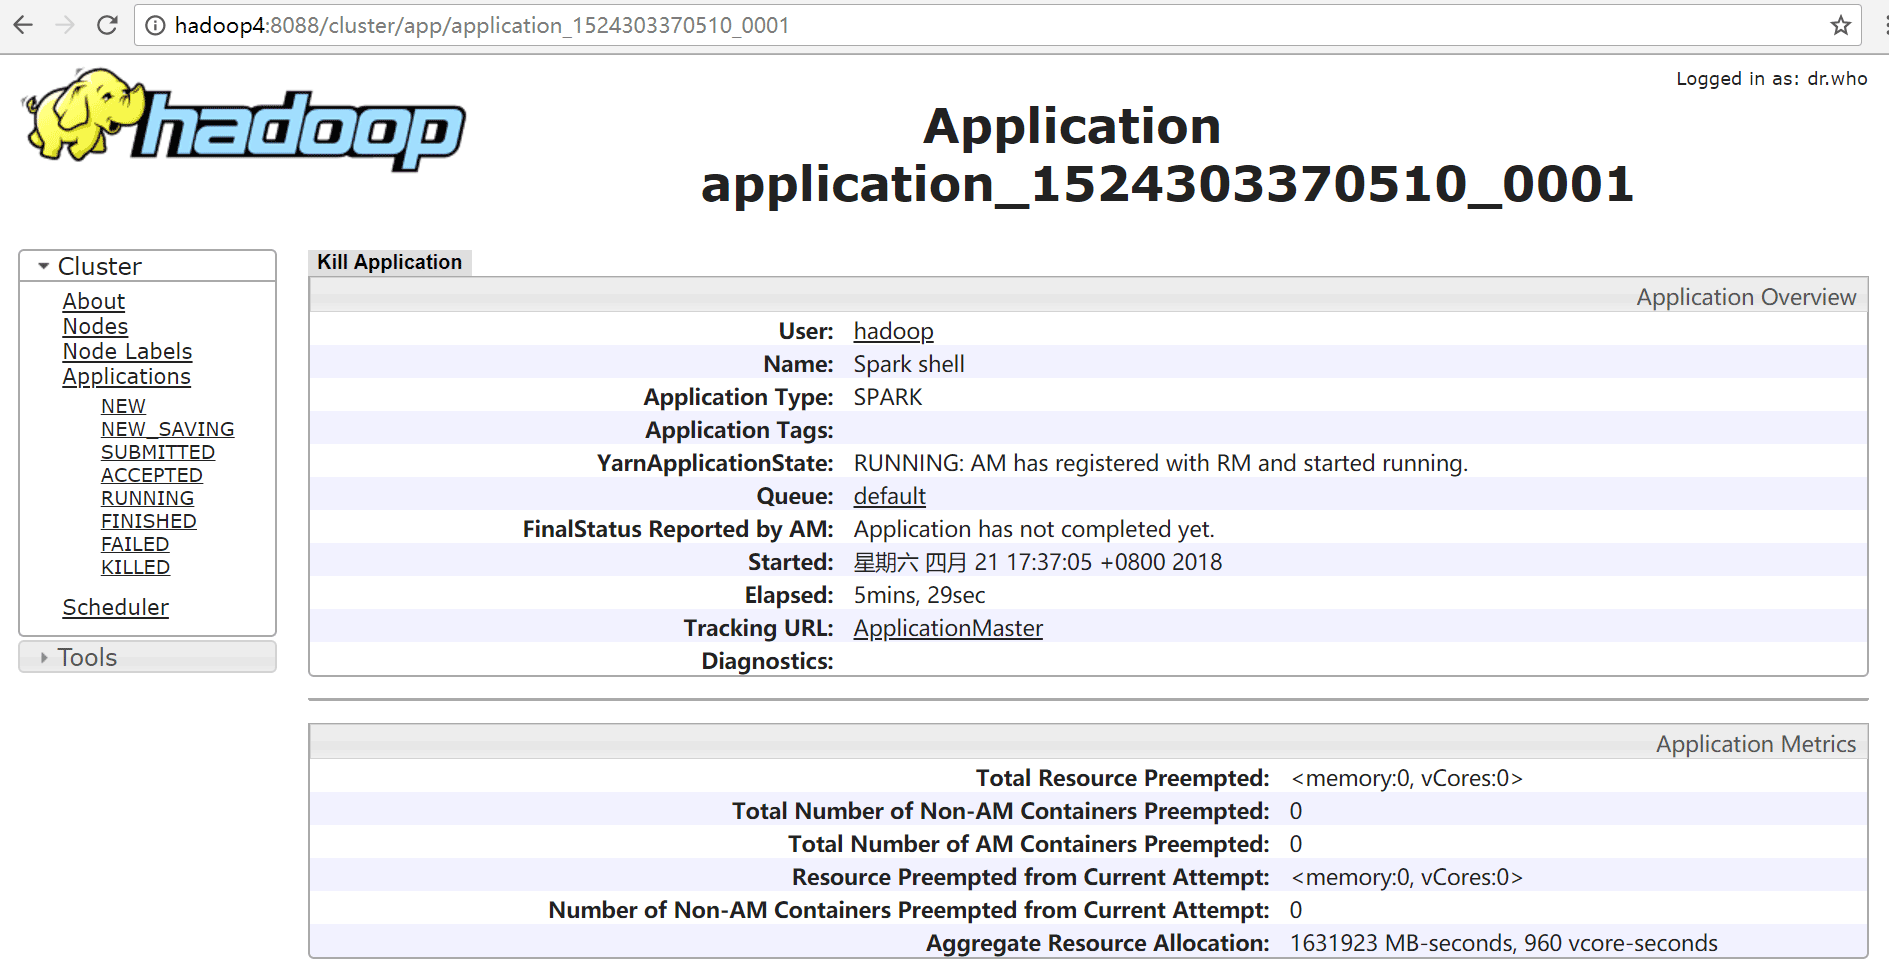The width and height of the screenshot is (1889, 967).
Task: Open the About cluster link
Action: pyautogui.click(x=94, y=301)
